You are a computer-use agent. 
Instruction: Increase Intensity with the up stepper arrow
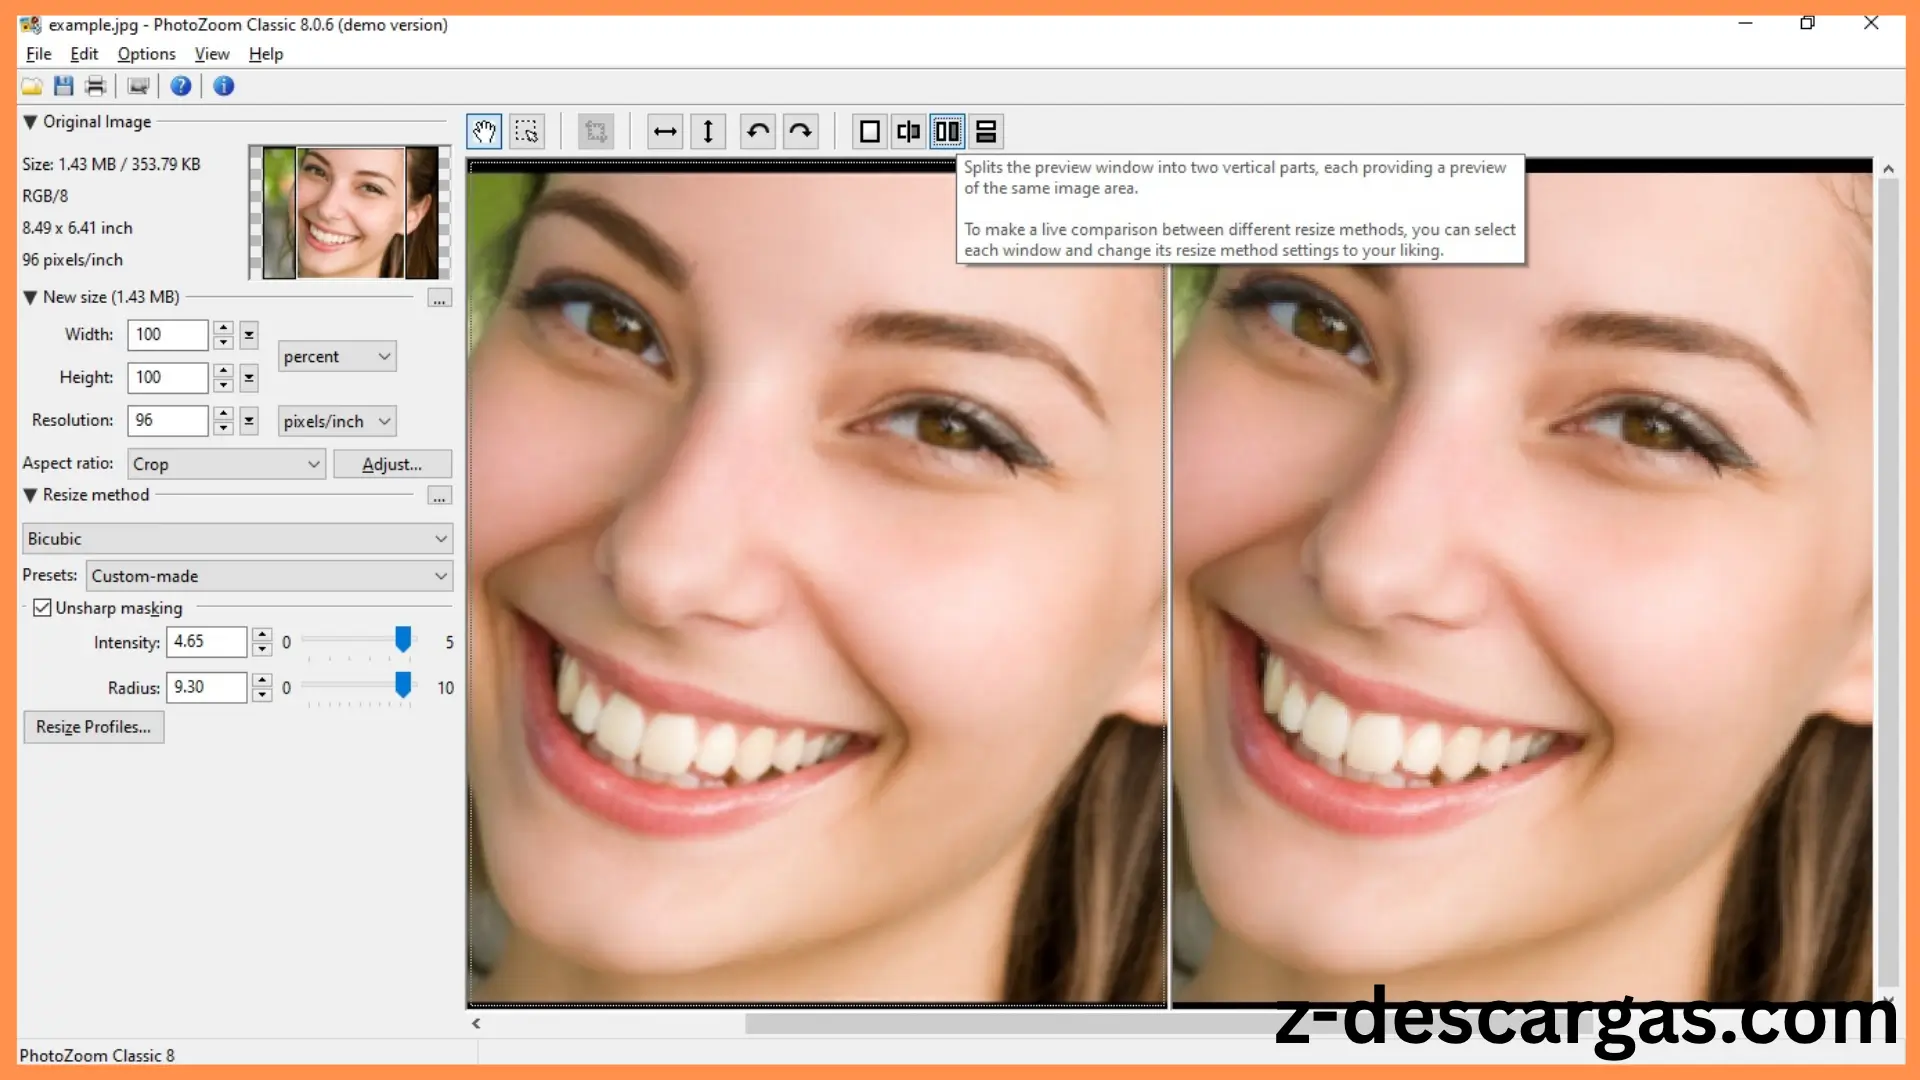coord(262,635)
